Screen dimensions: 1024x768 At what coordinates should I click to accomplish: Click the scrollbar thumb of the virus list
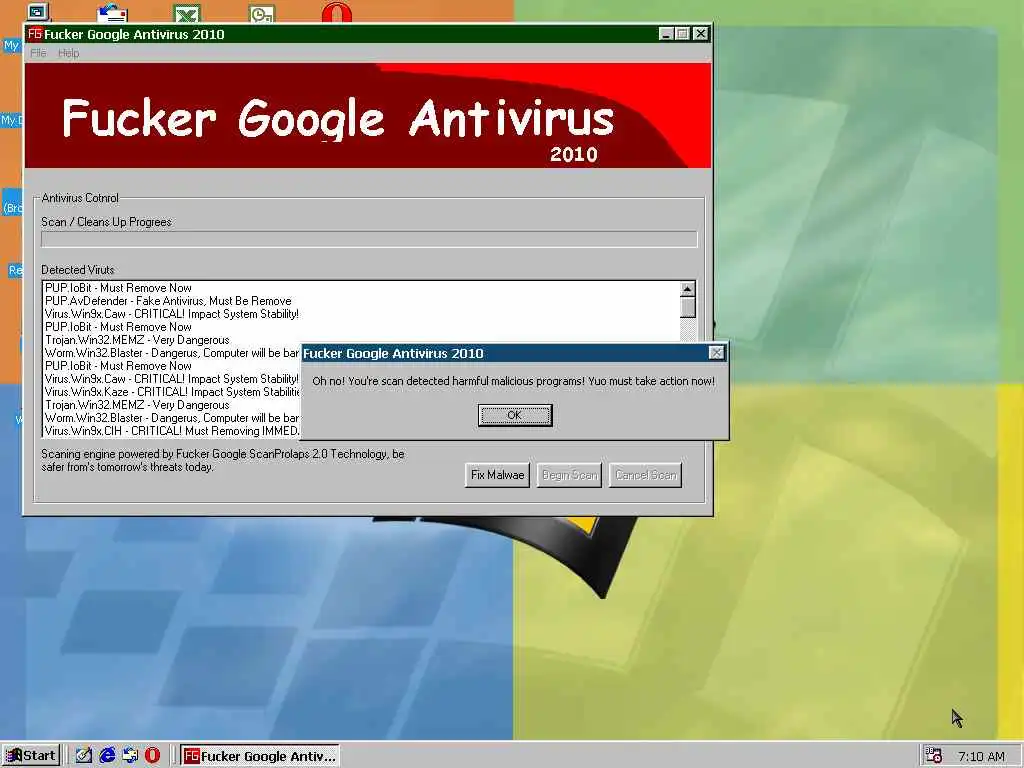coord(688,307)
